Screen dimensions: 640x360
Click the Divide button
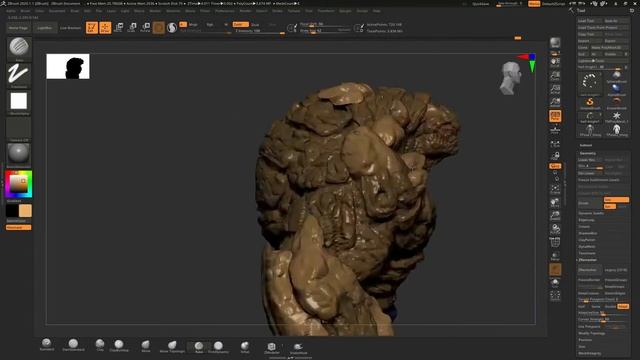[590, 203]
